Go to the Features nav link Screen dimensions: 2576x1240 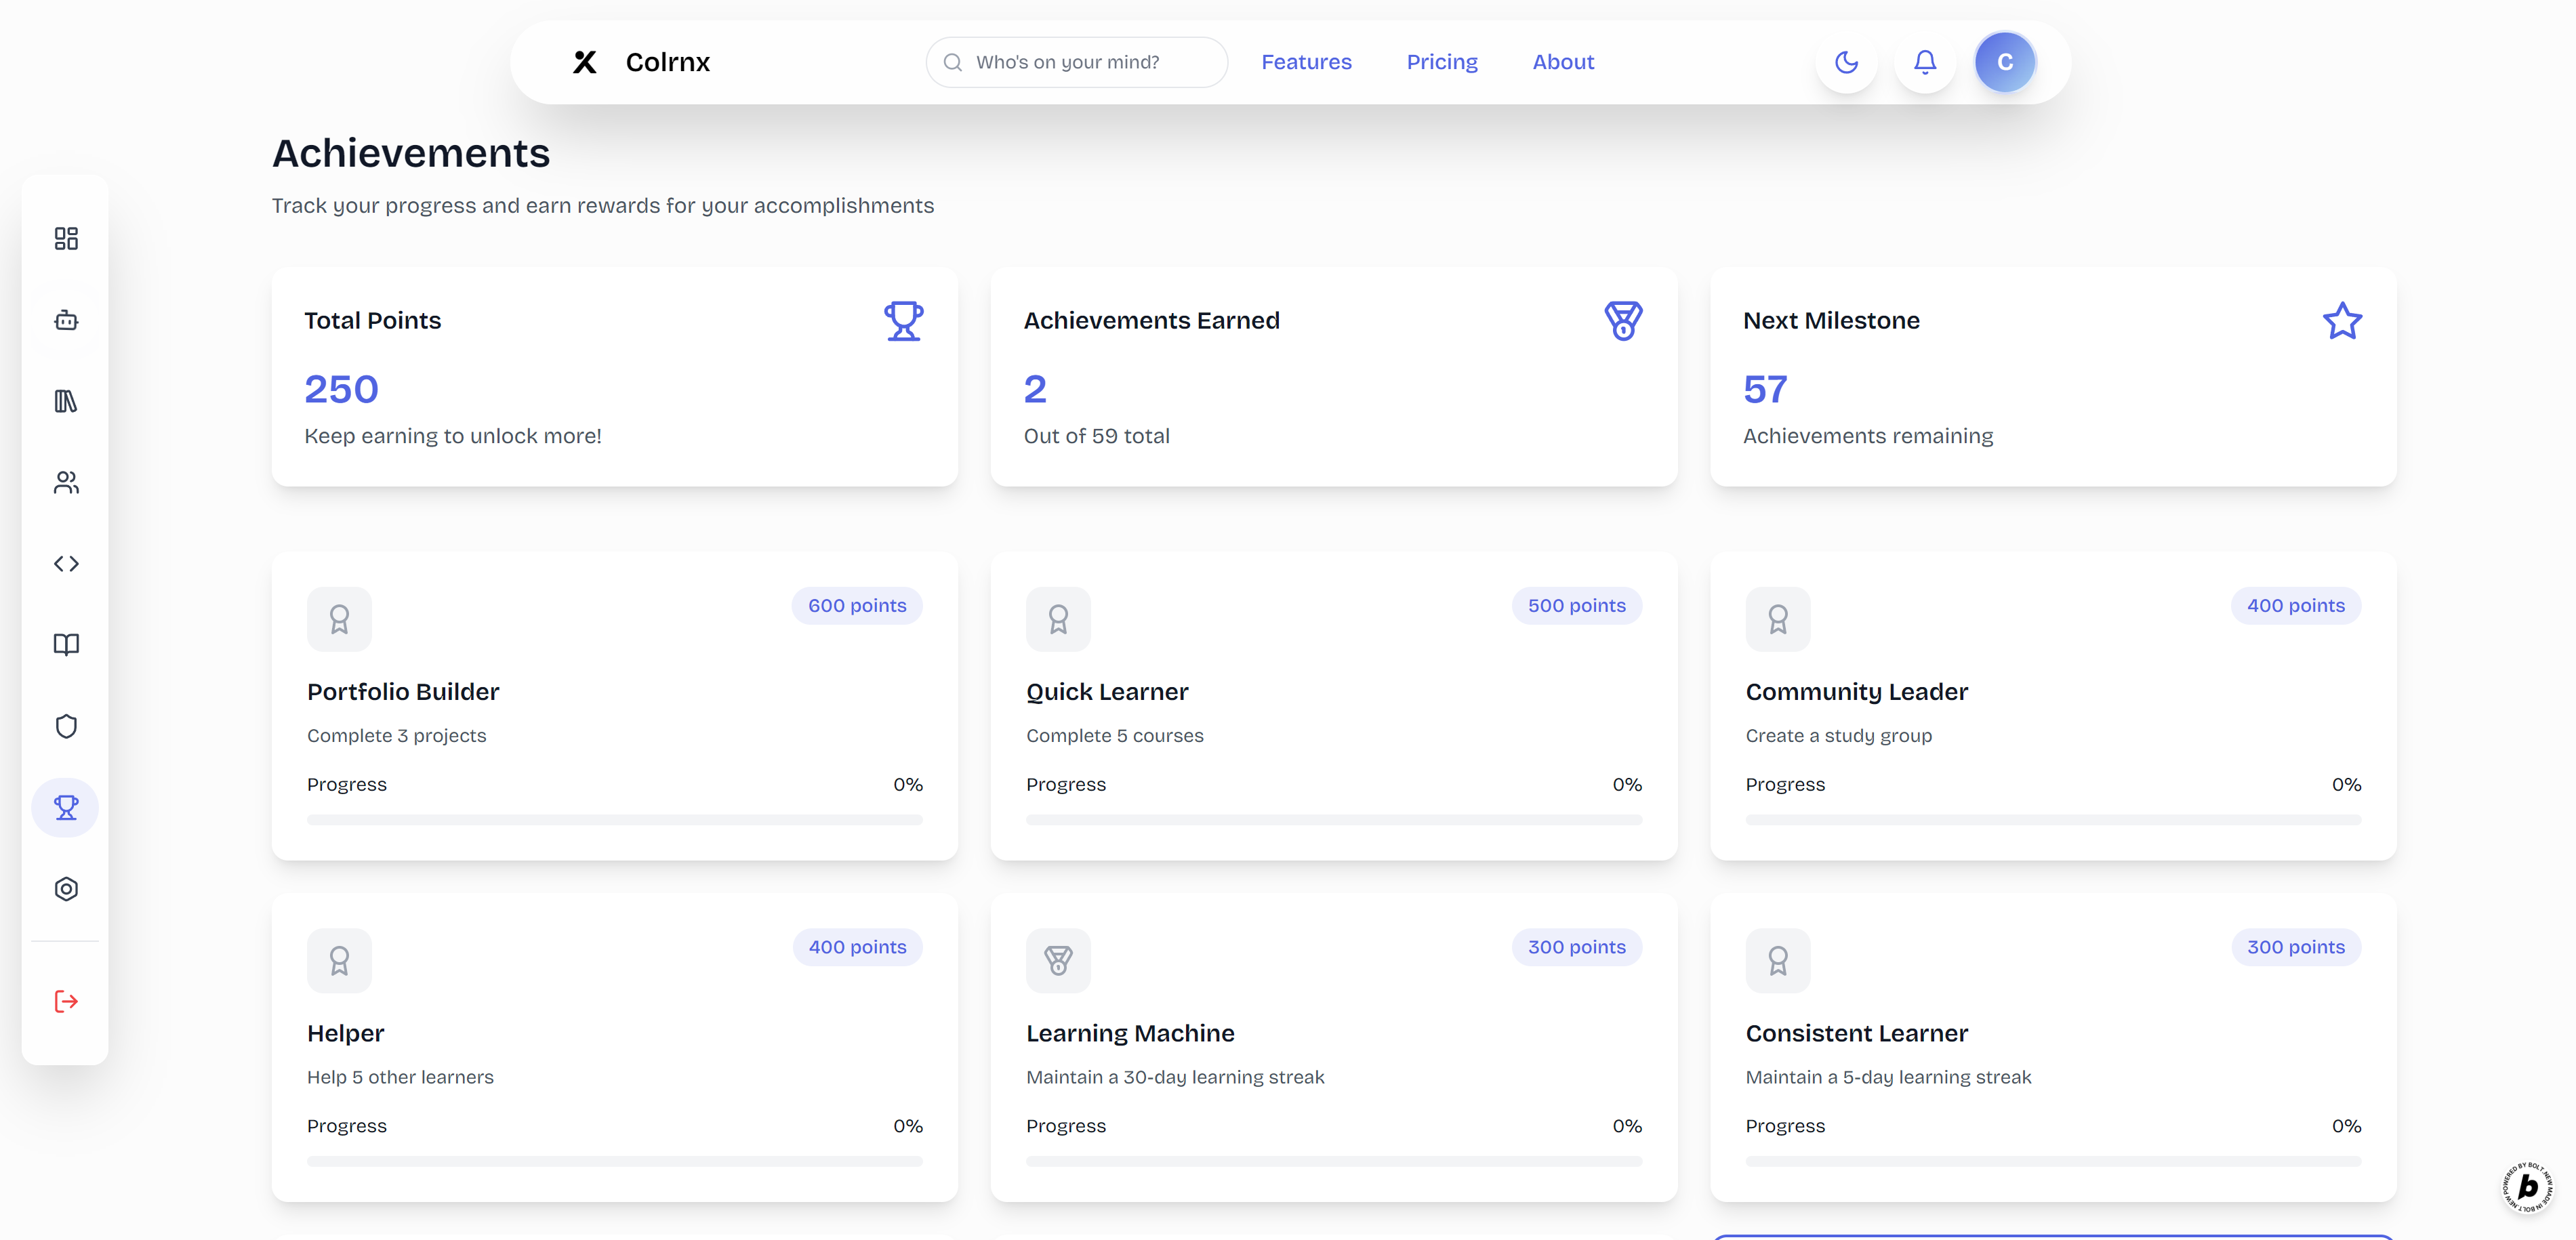1306,62
